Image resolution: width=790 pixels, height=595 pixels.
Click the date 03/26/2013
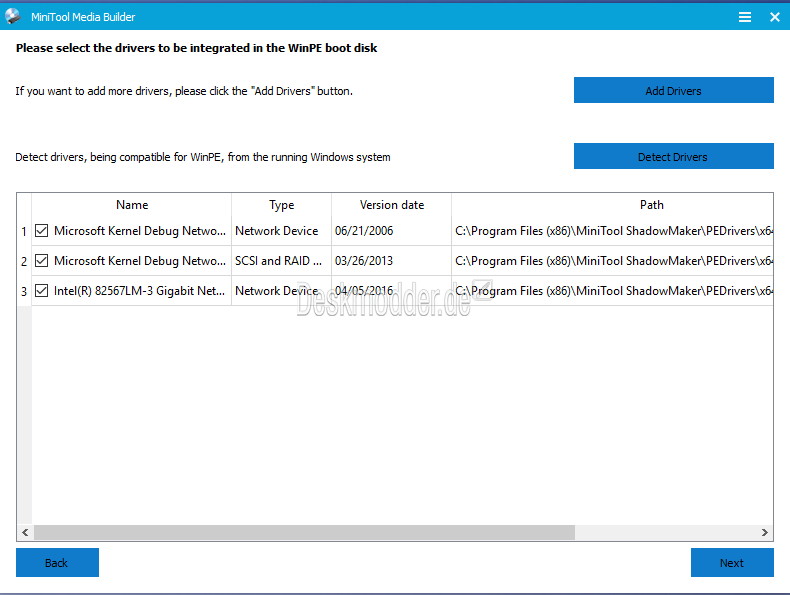[x=364, y=260]
